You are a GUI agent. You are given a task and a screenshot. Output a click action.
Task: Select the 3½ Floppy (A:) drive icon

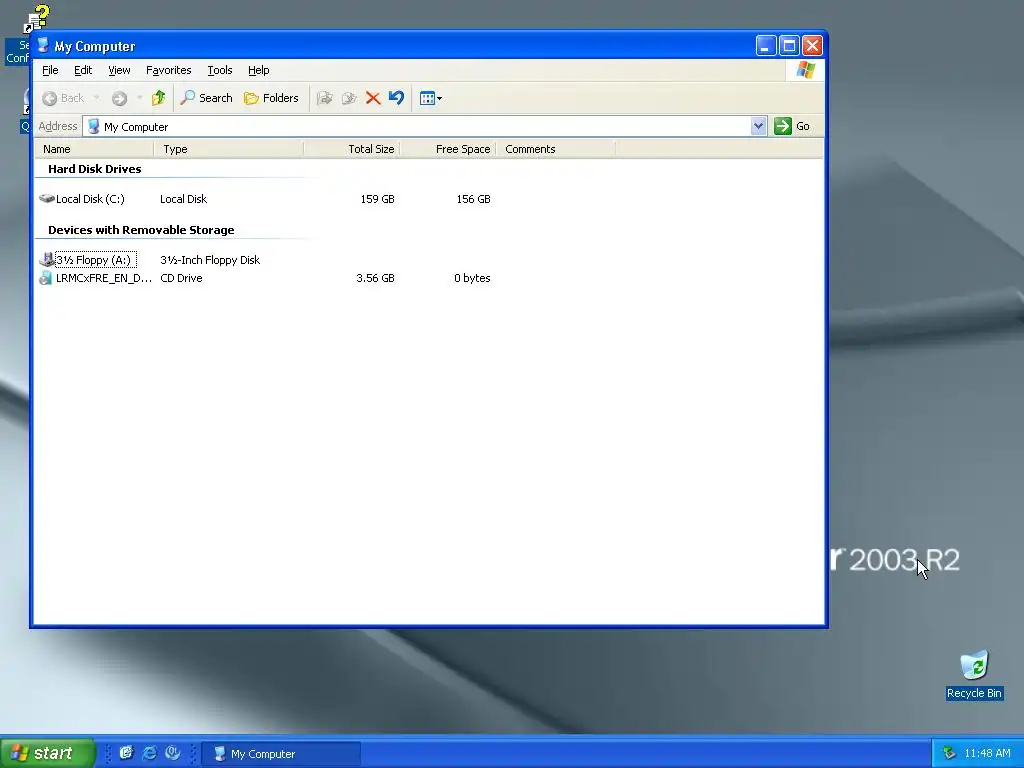click(x=46, y=260)
